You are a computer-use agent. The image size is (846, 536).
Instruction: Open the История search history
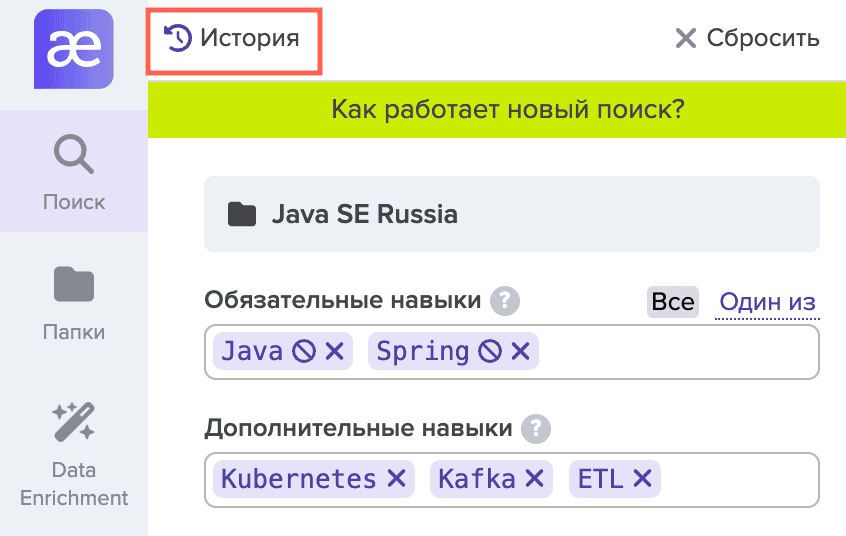pyautogui.click(x=233, y=39)
